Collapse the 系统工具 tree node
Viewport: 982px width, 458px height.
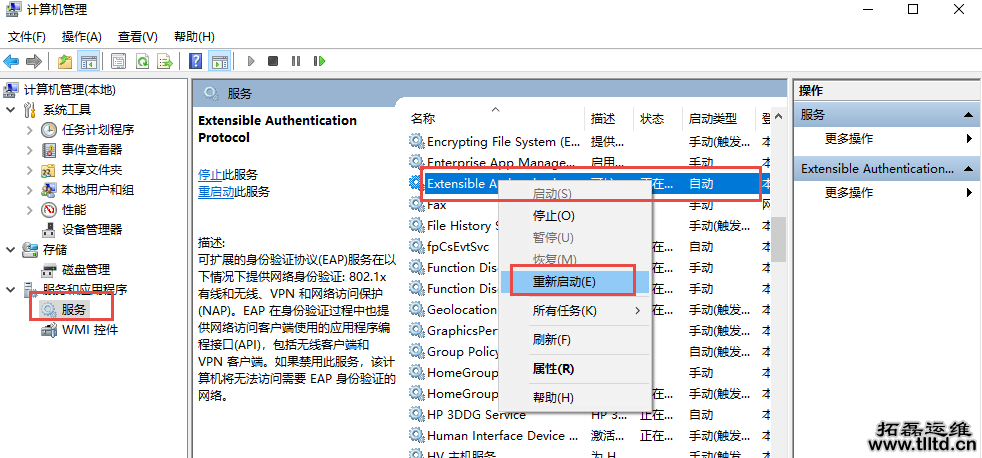[x=11, y=110]
